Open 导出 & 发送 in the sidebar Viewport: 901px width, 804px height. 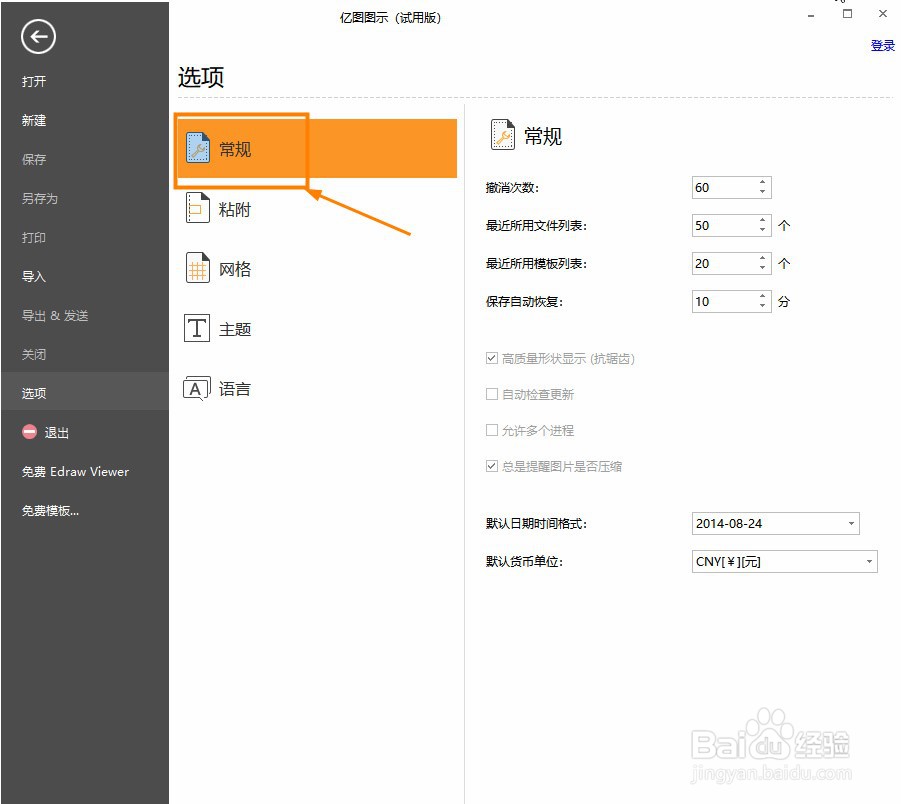coord(55,316)
